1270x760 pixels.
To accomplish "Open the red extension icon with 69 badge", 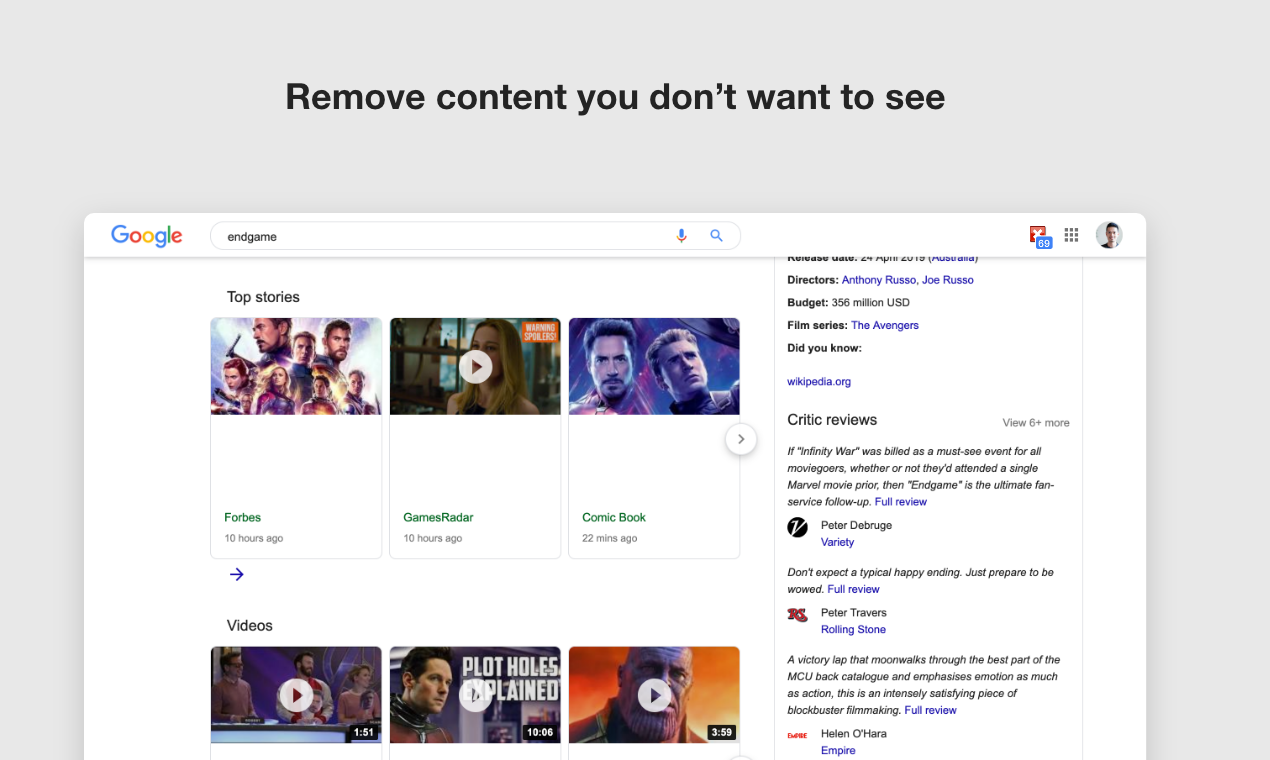I will click(1040, 237).
